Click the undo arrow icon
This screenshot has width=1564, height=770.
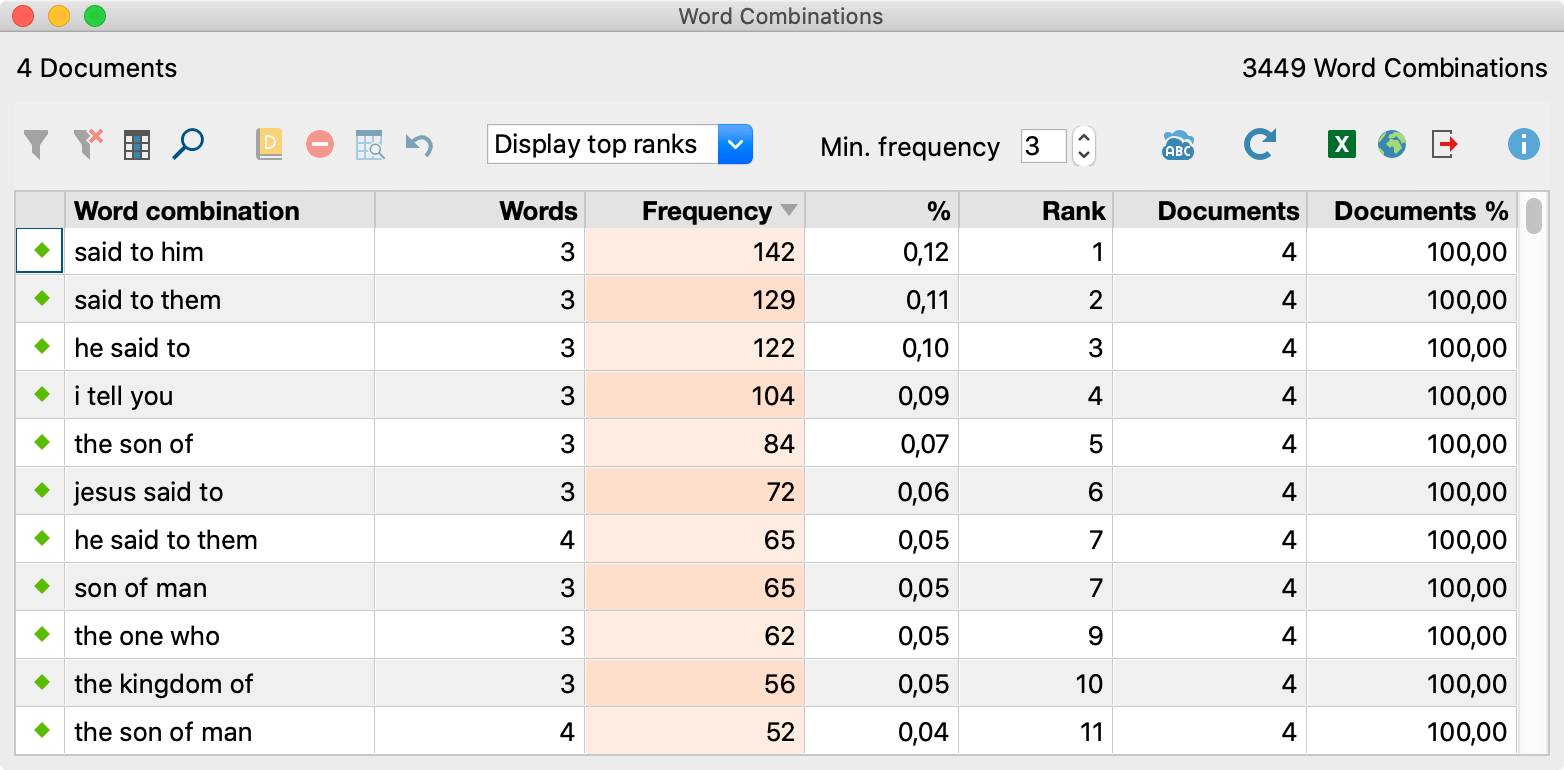point(419,145)
